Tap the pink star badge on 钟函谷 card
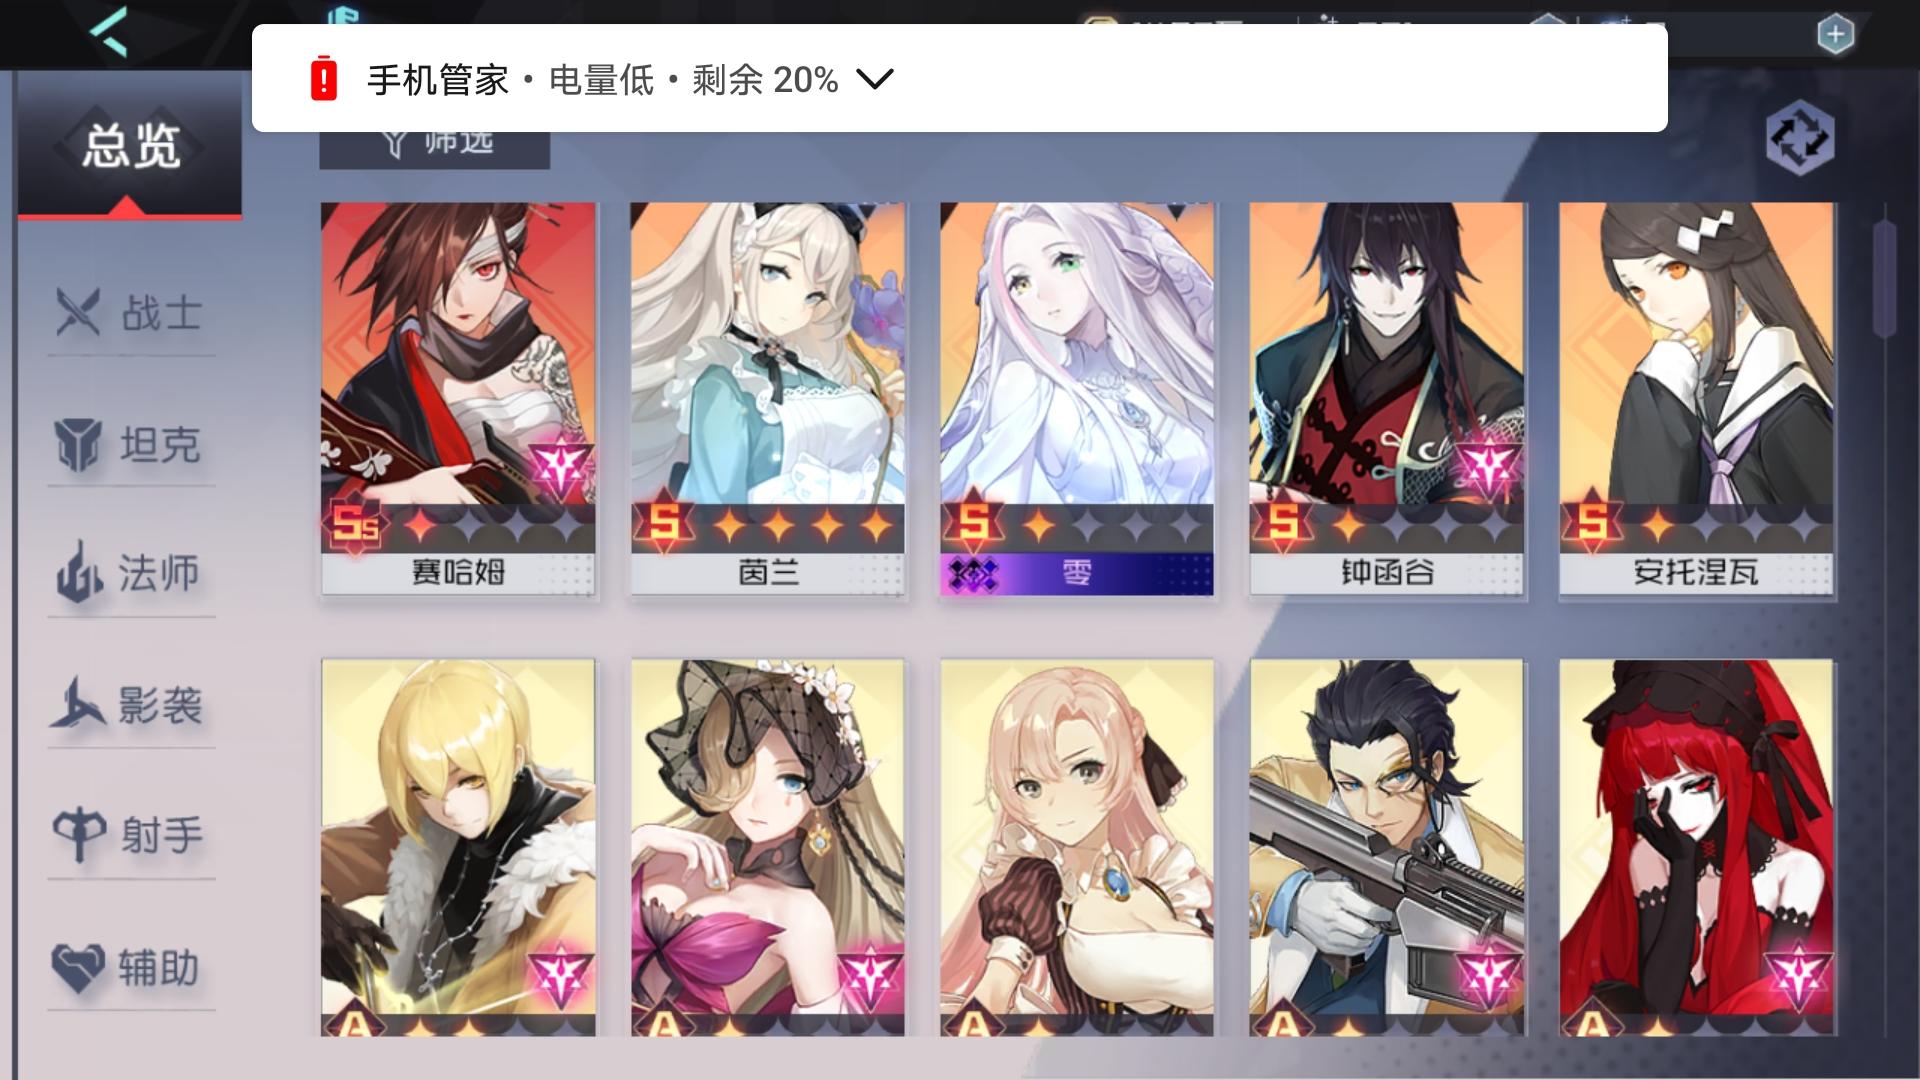1920x1080 pixels. click(1488, 469)
